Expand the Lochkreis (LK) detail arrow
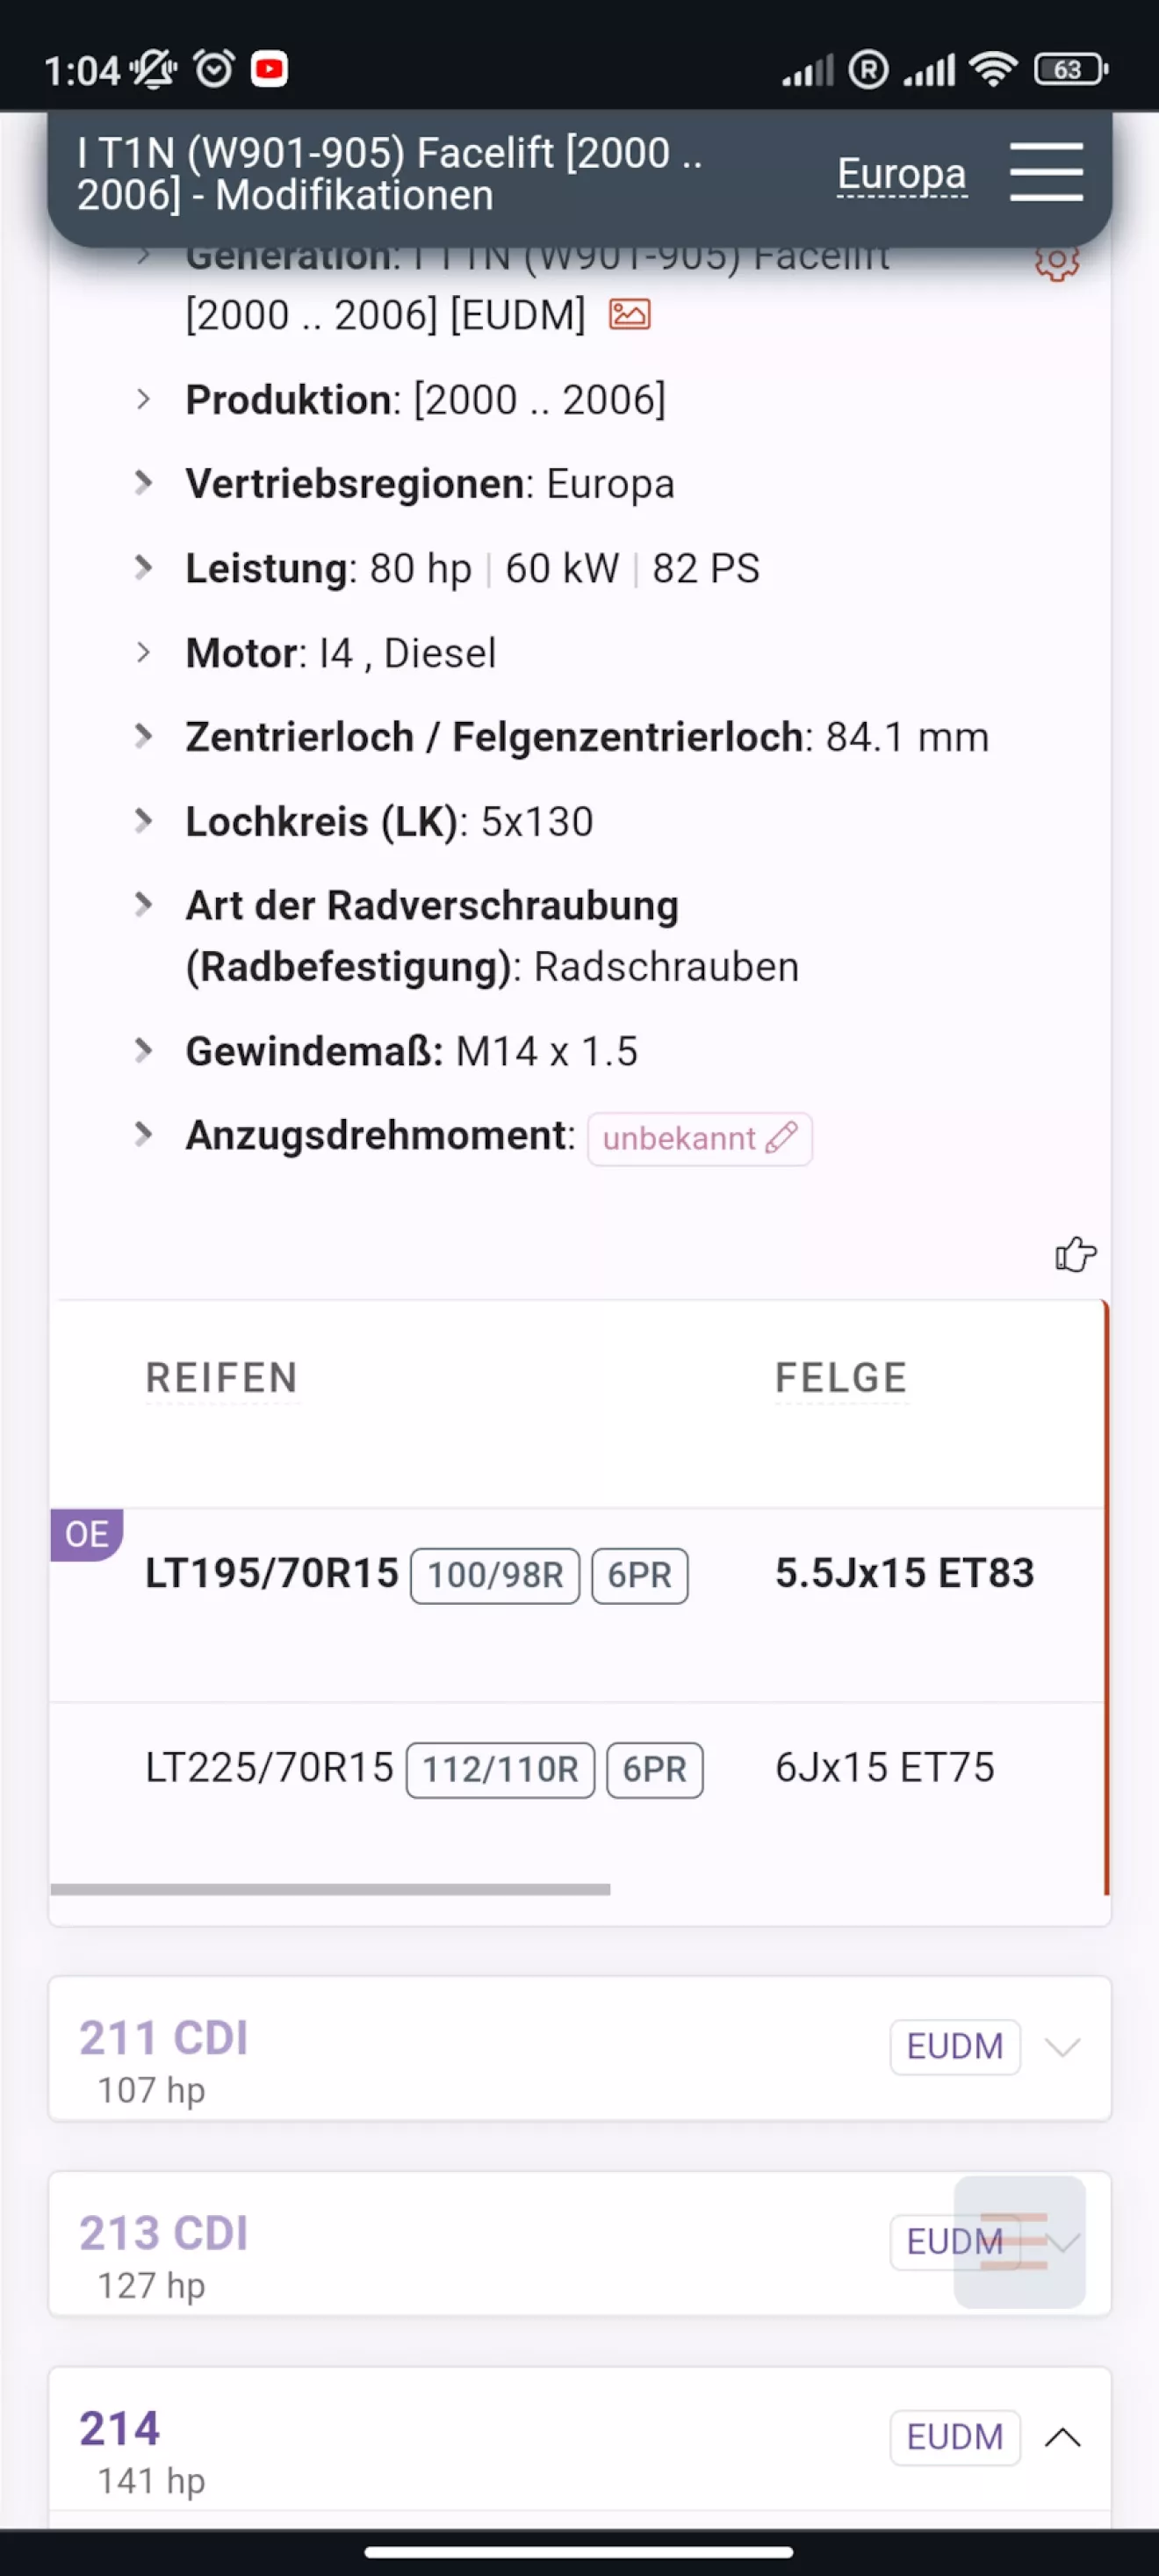1159x2576 pixels. point(144,821)
